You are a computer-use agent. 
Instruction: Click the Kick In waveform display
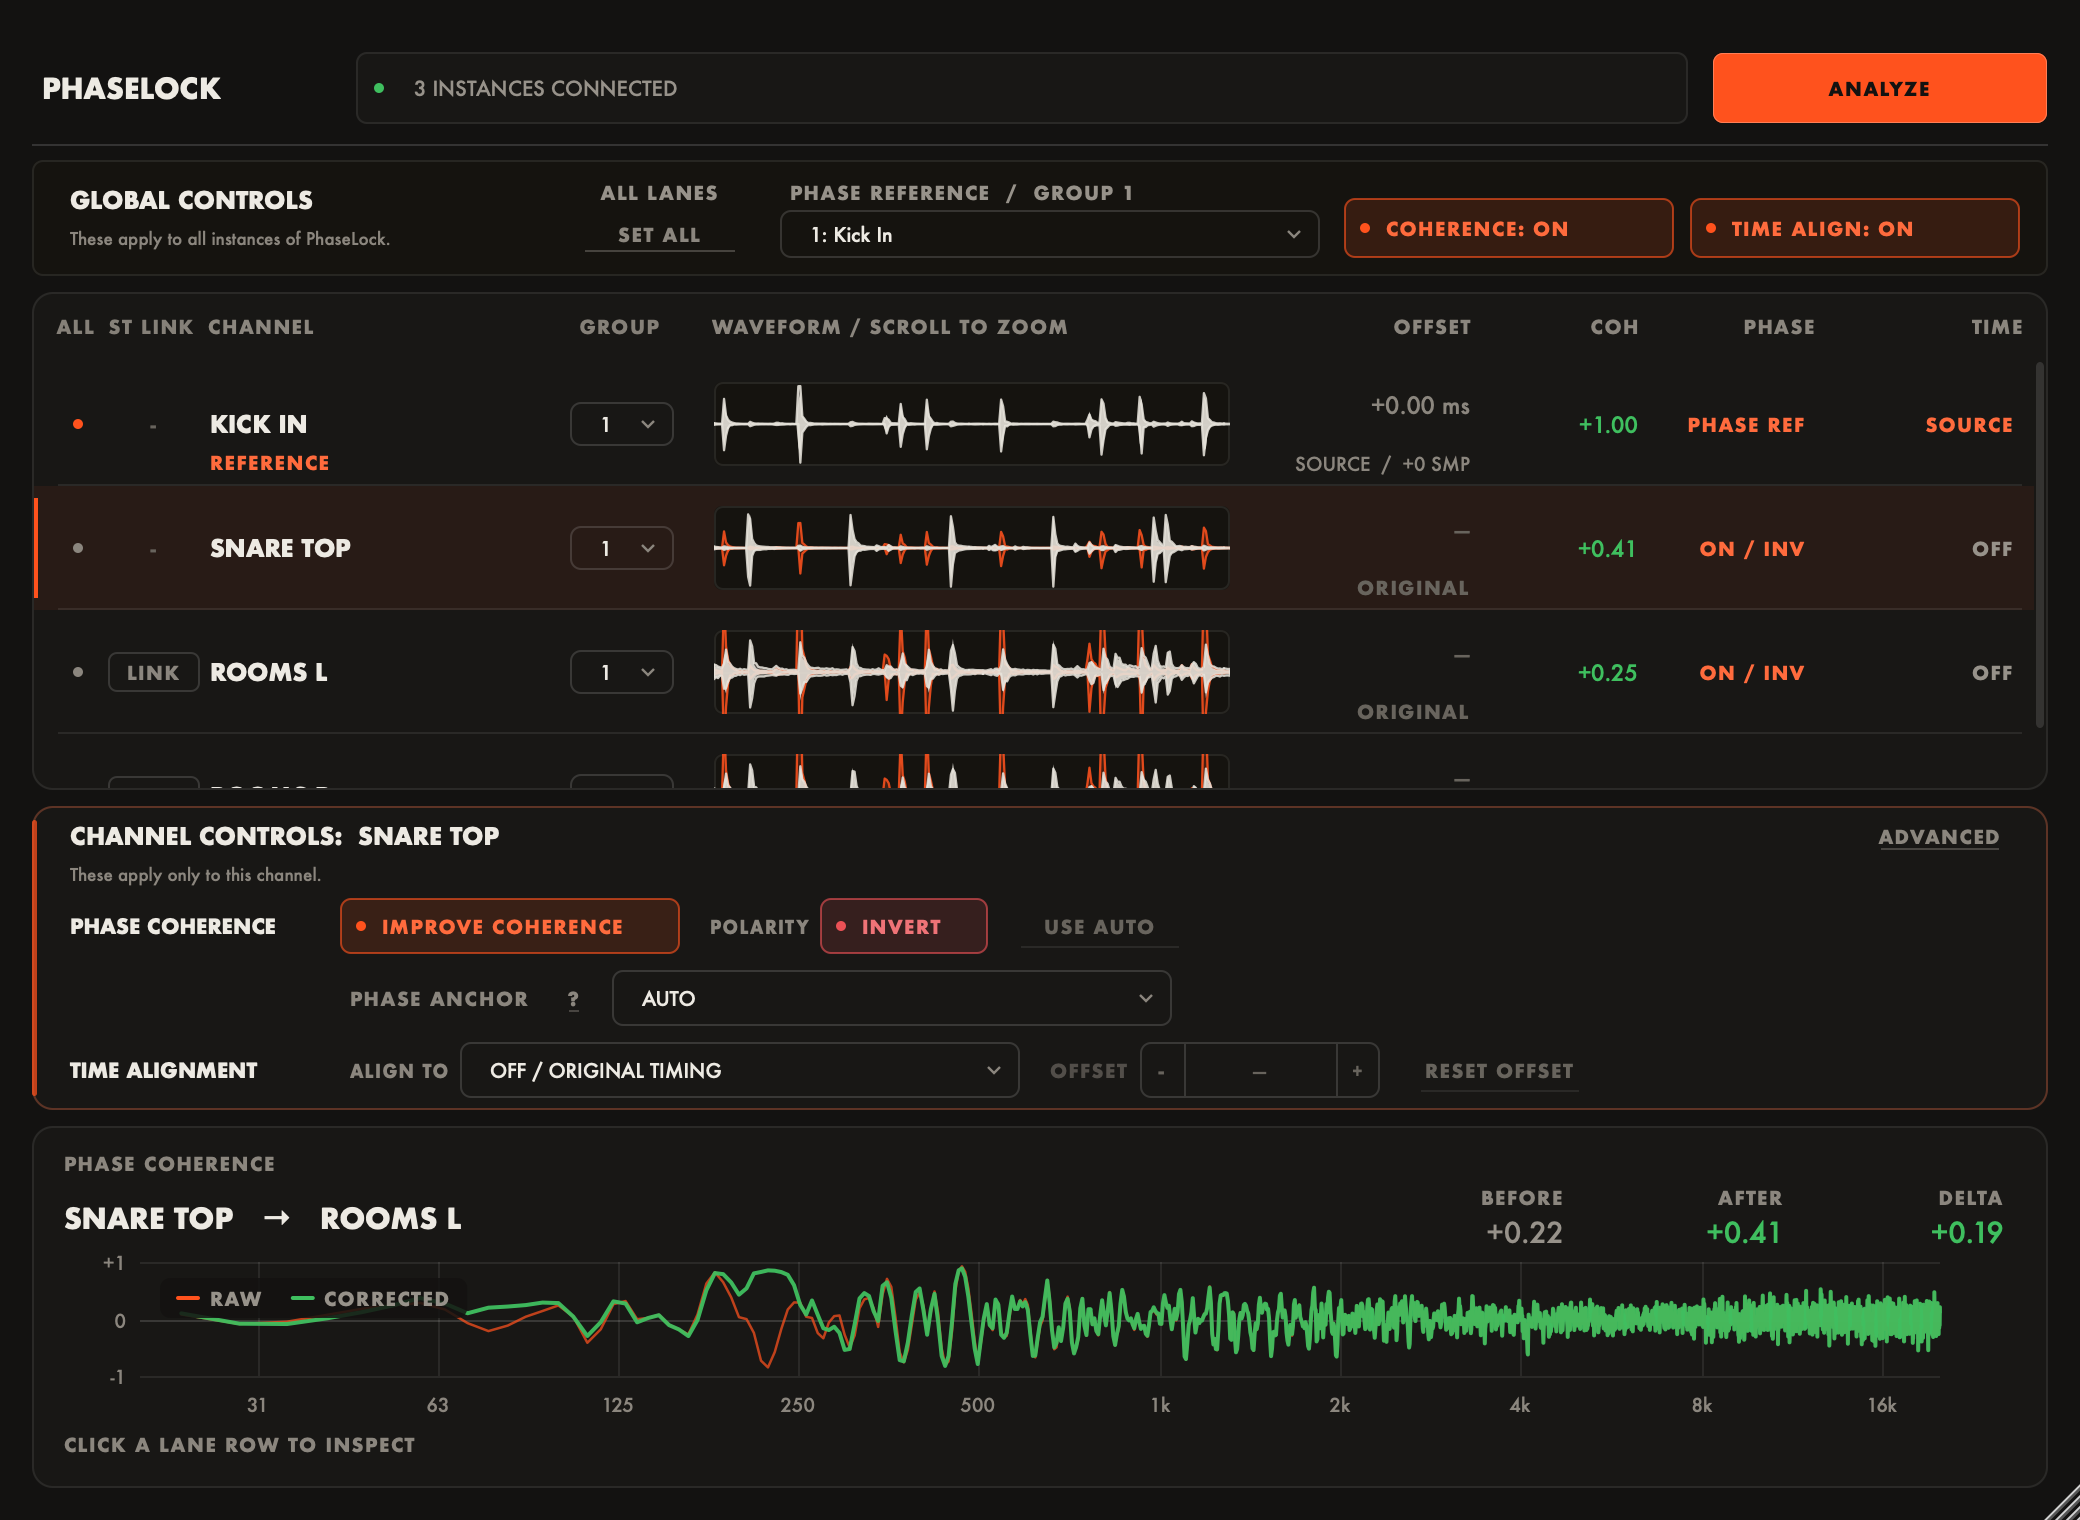pyautogui.click(x=971, y=424)
